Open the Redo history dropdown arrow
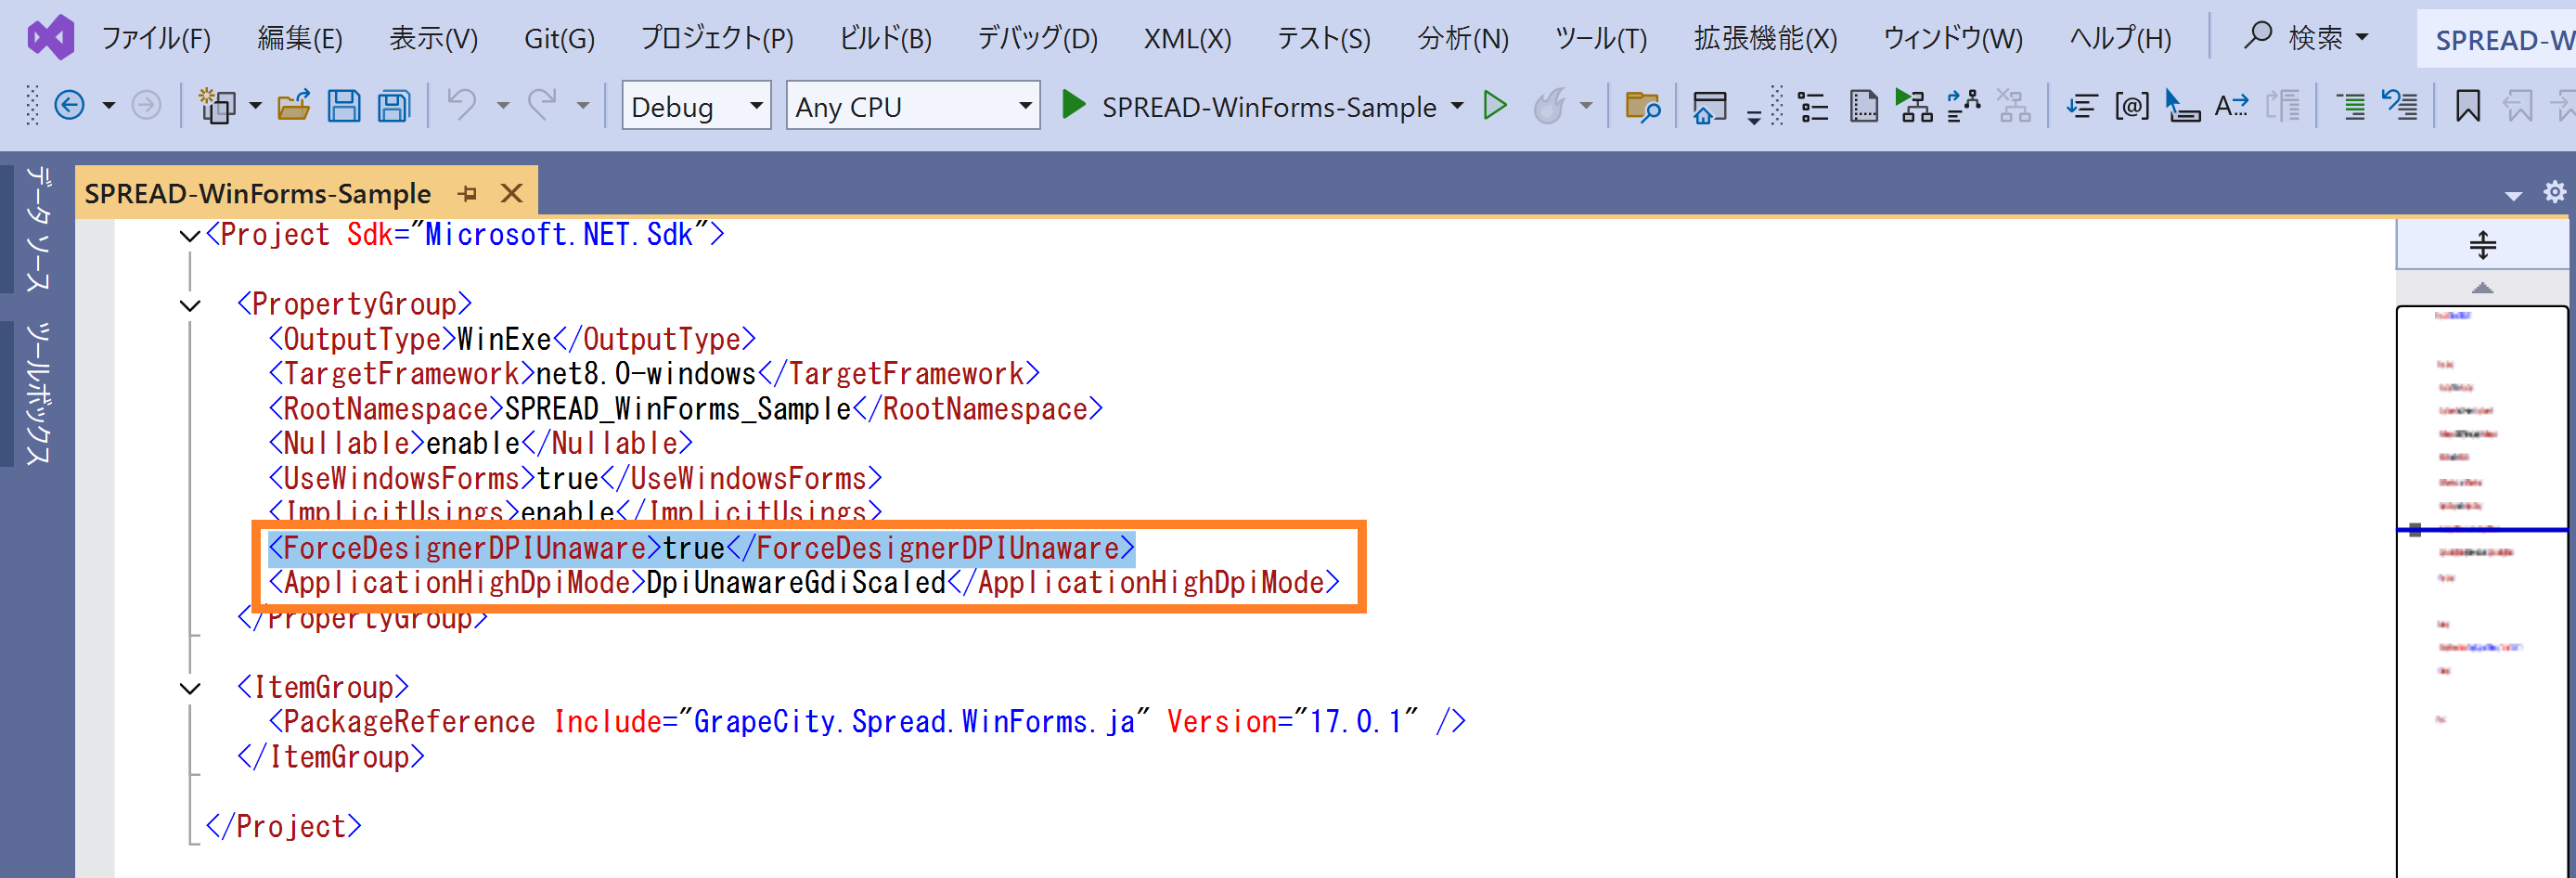This screenshot has width=2576, height=878. click(583, 105)
